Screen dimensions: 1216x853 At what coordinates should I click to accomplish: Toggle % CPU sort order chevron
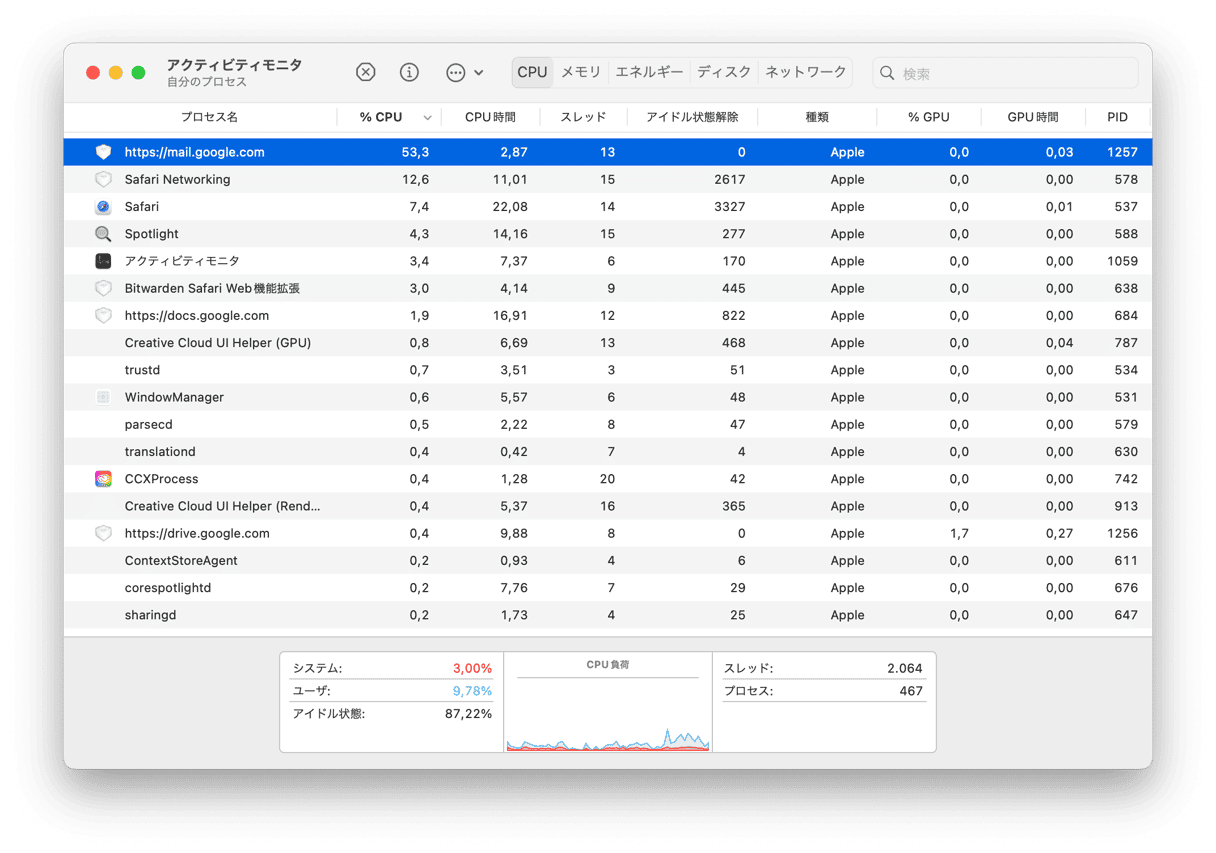pyautogui.click(x=427, y=118)
